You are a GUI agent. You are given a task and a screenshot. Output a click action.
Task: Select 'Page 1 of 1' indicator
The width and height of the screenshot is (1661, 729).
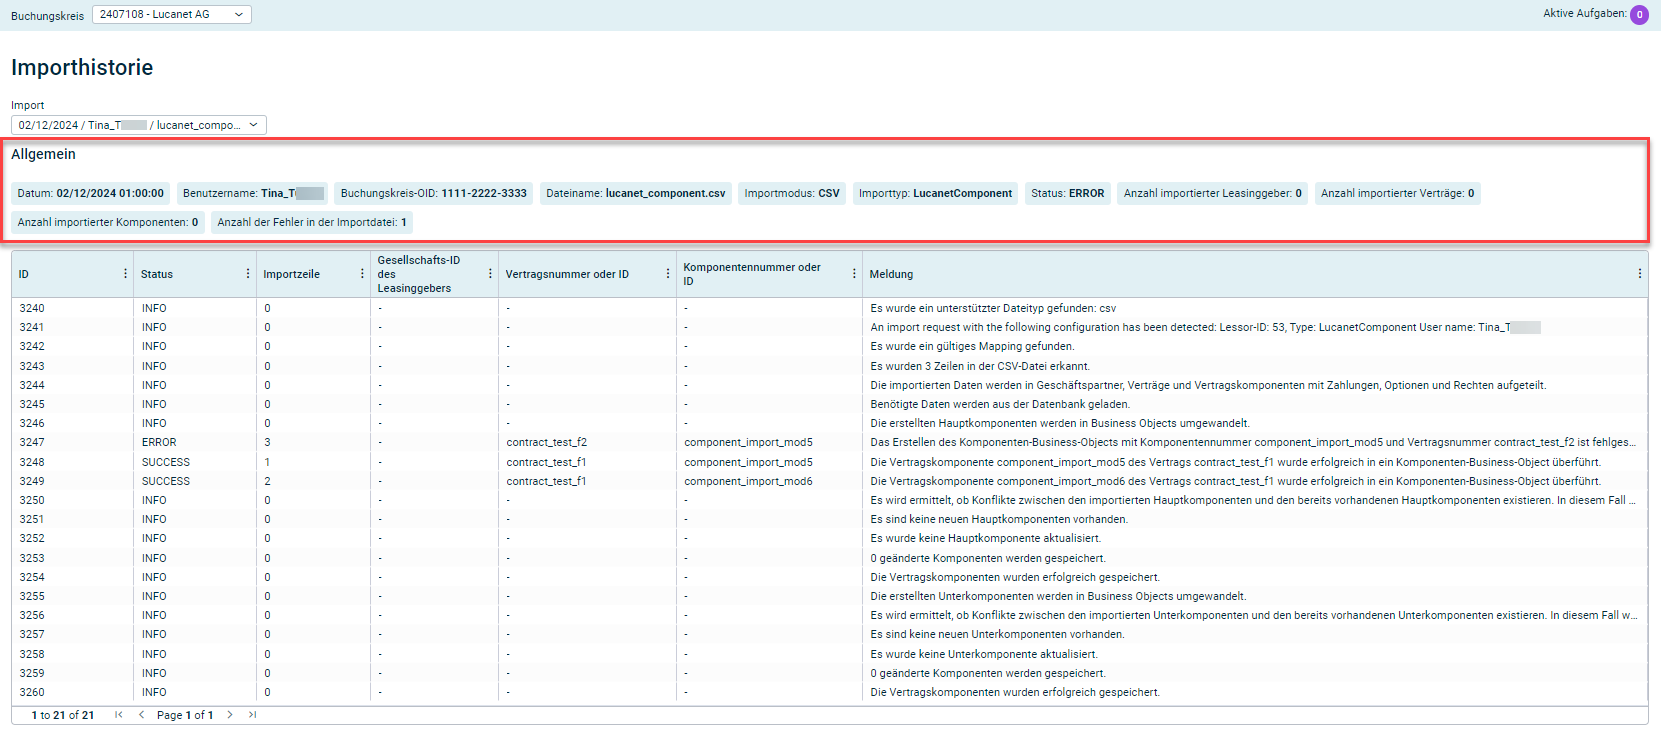pyautogui.click(x=185, y=715)
